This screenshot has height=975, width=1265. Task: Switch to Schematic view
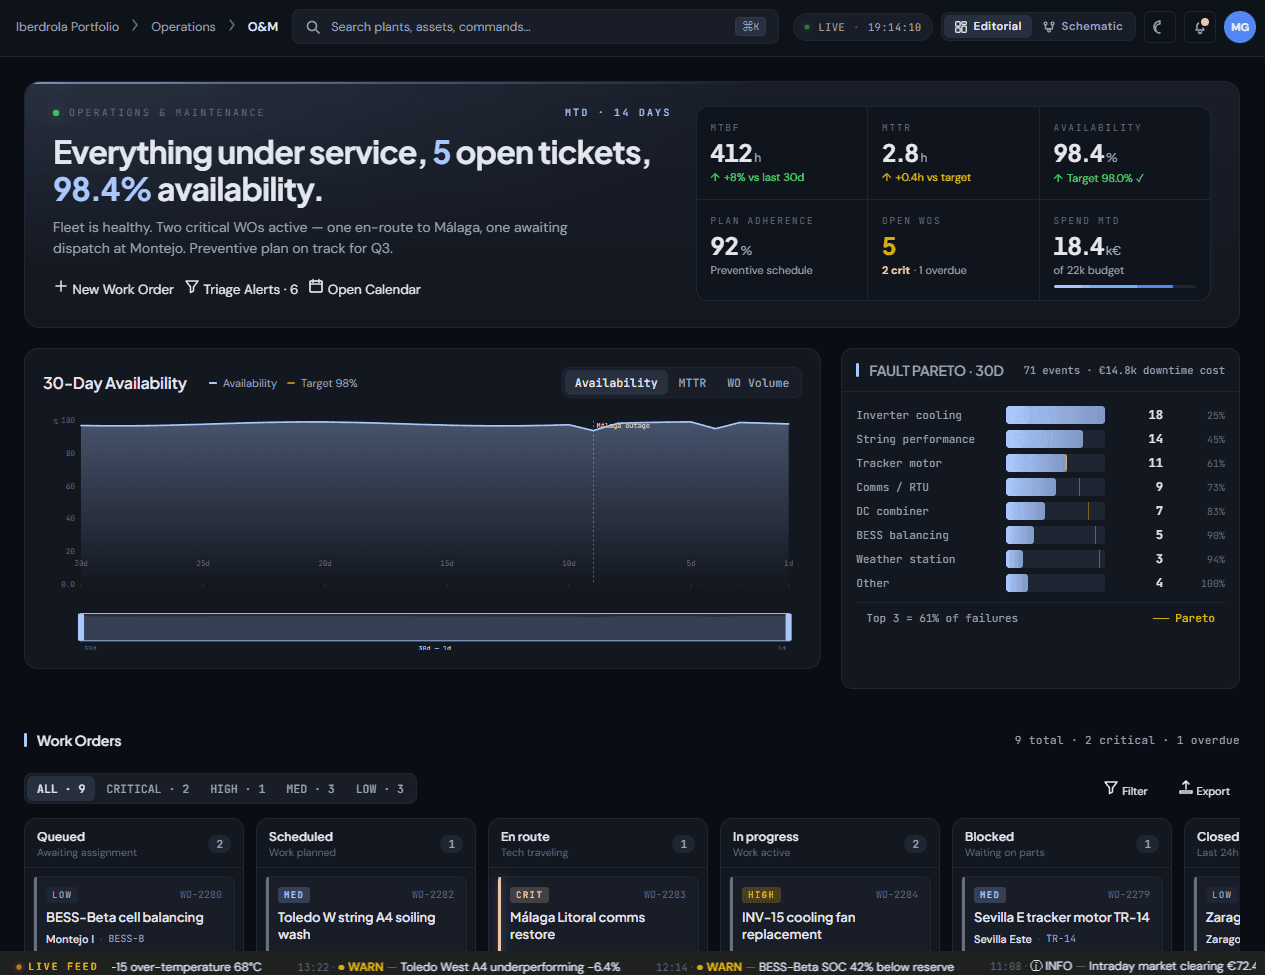point(1083,27)
